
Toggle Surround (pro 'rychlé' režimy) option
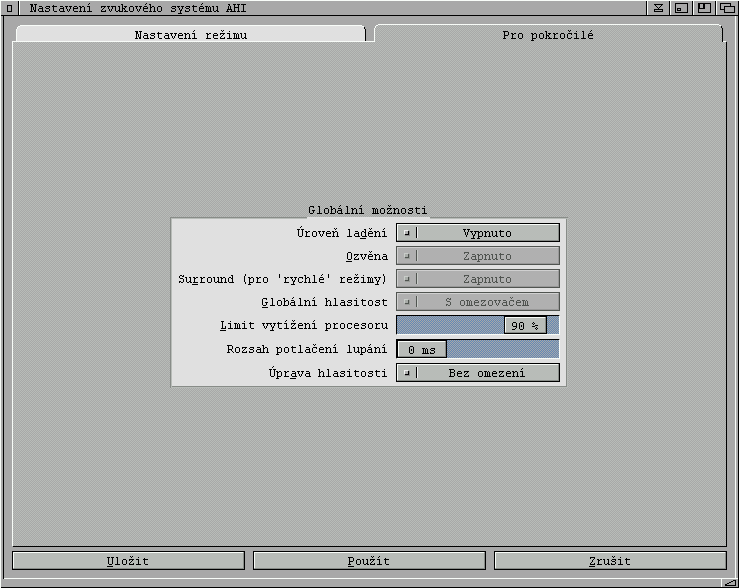(478, 279)
